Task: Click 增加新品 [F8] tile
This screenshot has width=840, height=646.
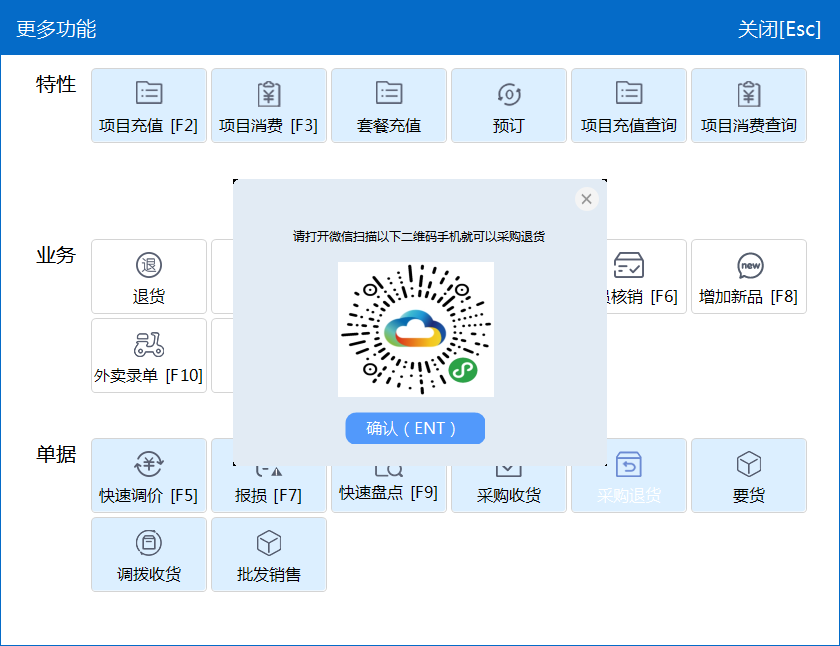Action: pos(749,276)
